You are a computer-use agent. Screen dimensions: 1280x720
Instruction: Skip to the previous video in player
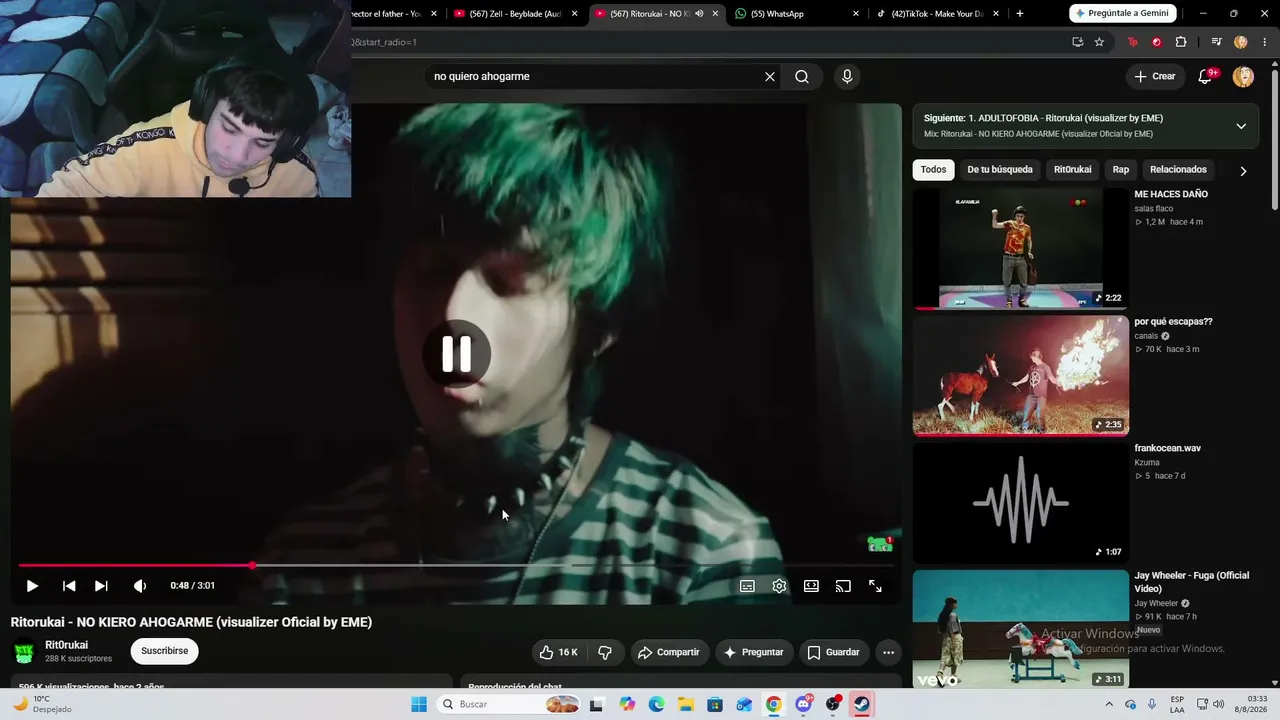(69, 586)
